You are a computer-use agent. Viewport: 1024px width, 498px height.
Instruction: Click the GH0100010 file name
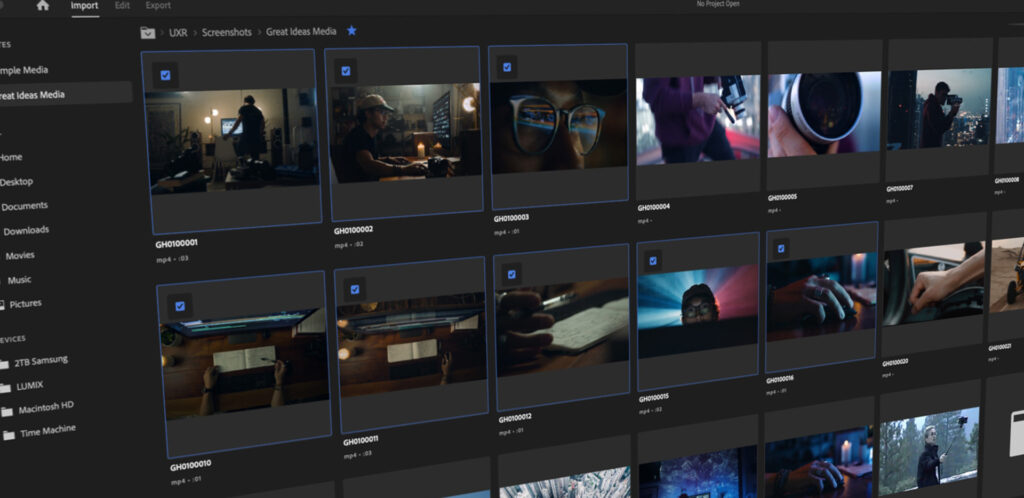[x=191, y=466]
